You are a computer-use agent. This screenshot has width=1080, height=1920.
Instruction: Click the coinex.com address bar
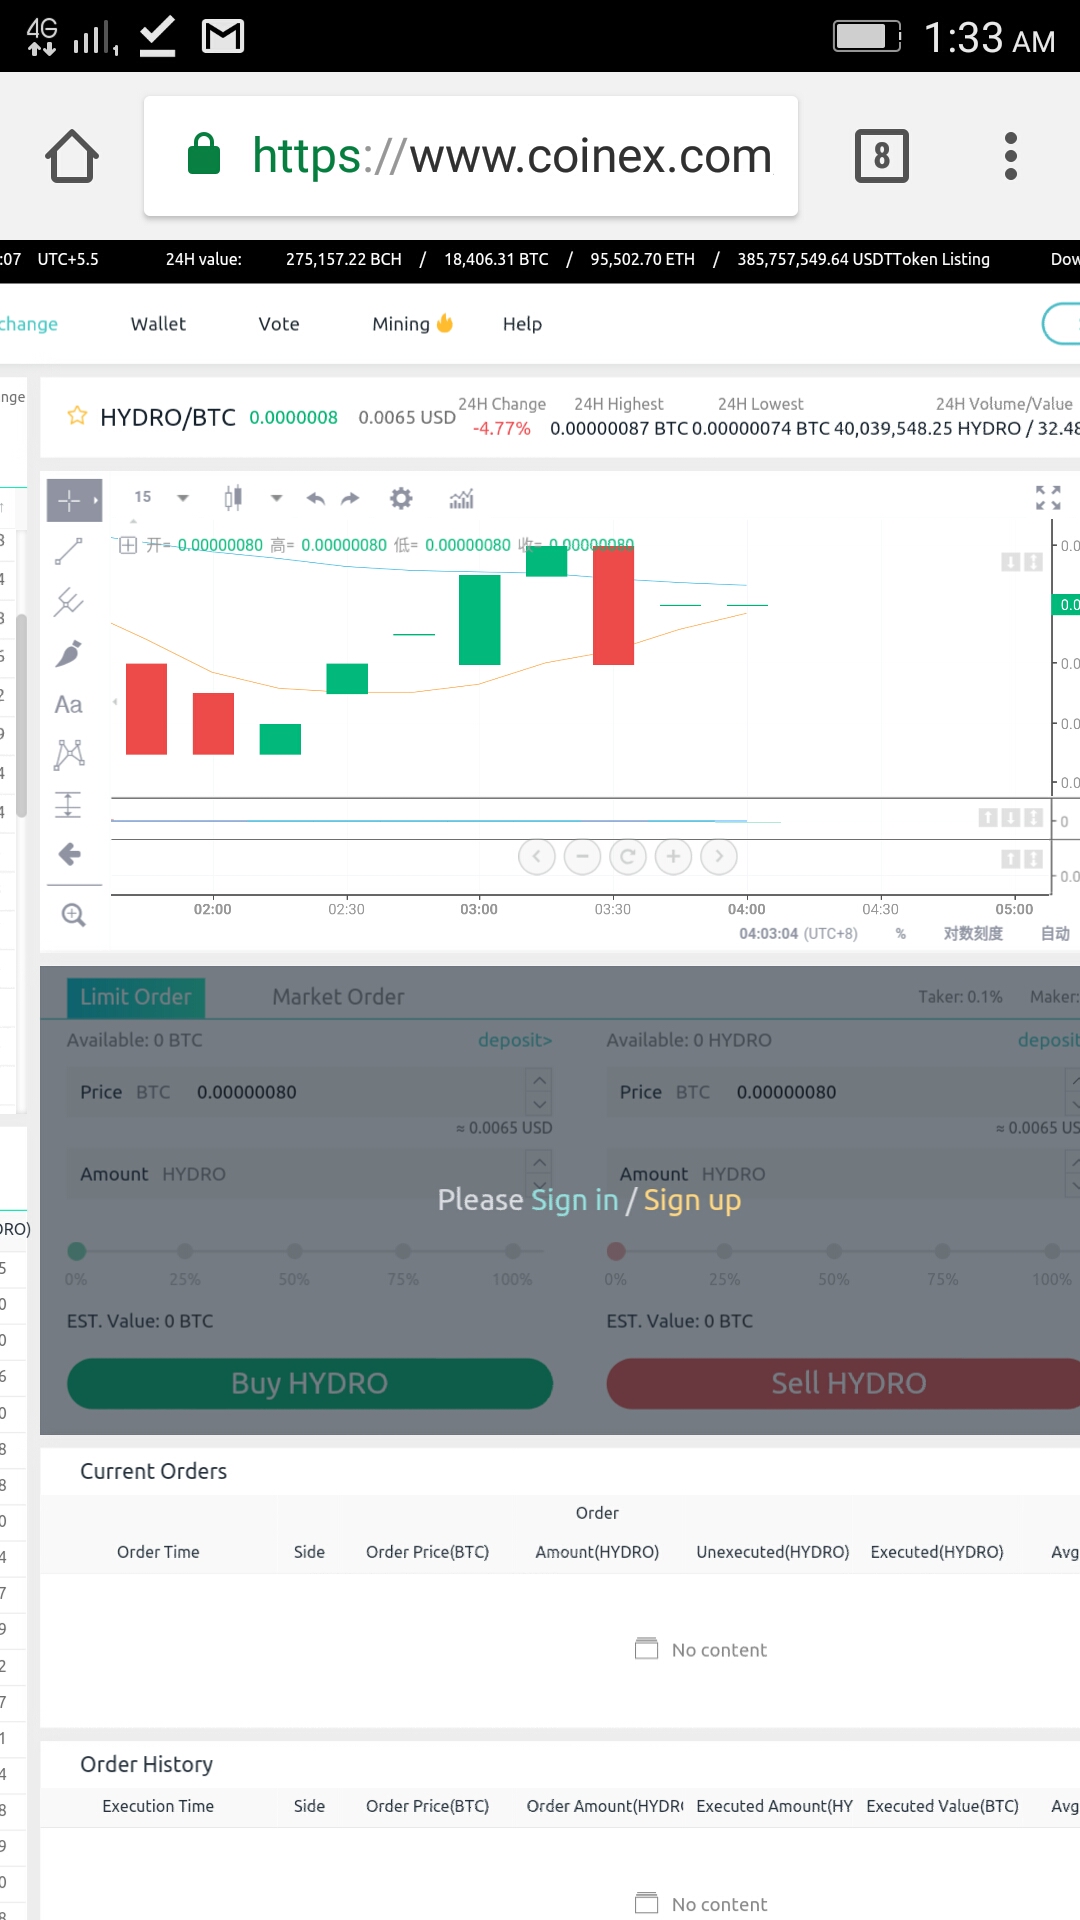471,156
